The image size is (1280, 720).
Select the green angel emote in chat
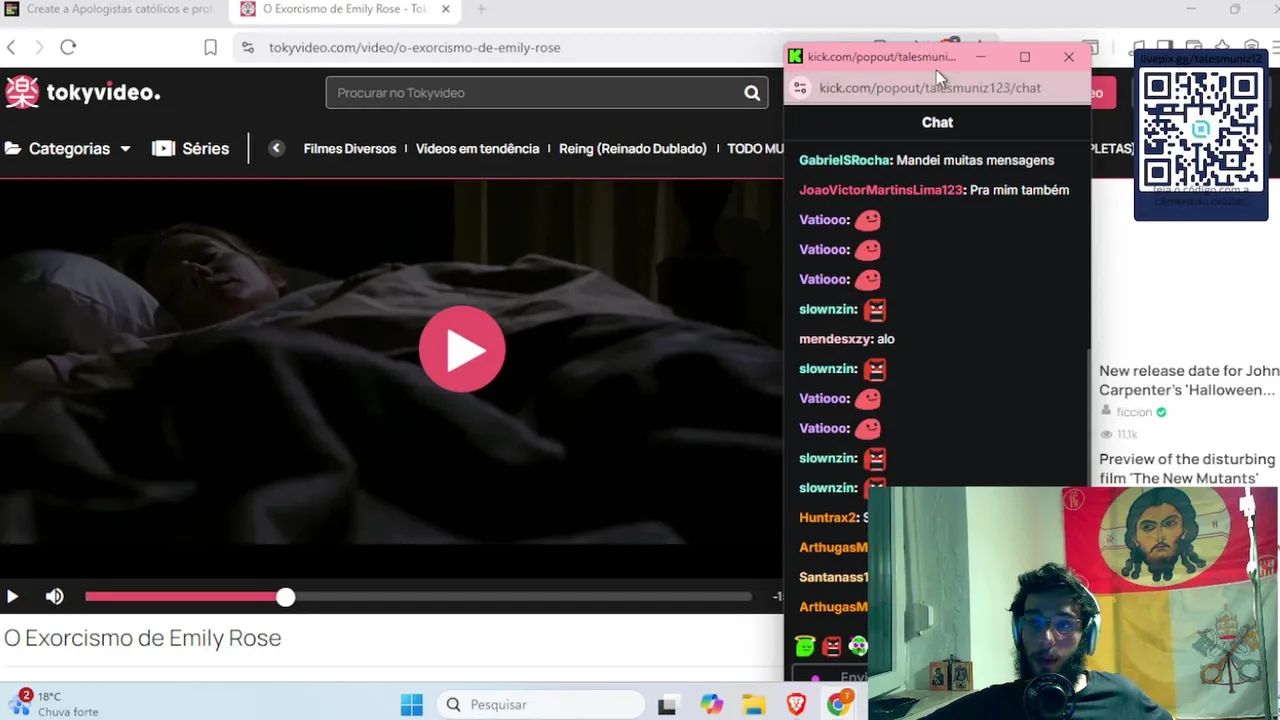pyautogui.click(x=805, y=647)
